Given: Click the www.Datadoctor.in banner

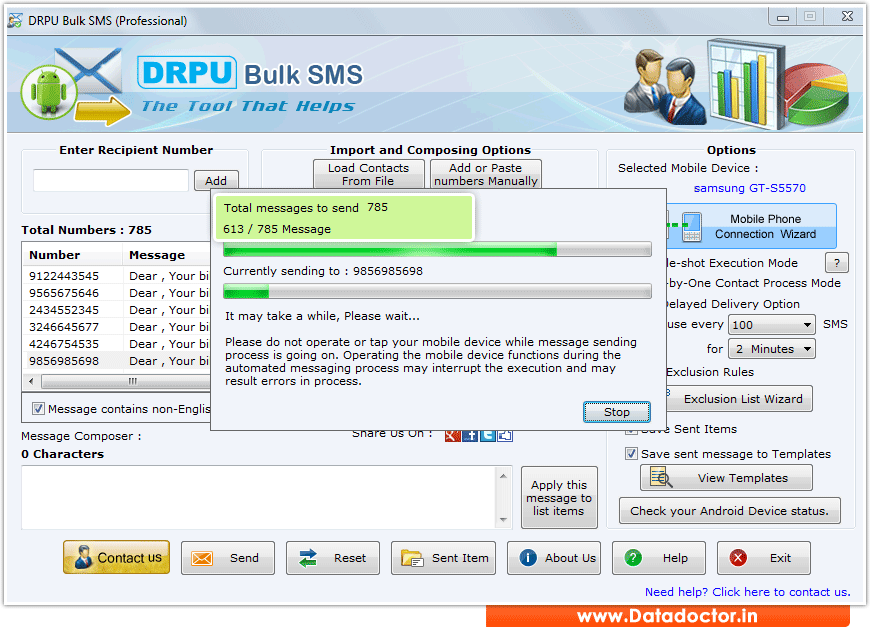Looking at the screenshot, I should [x=667, y=616].
